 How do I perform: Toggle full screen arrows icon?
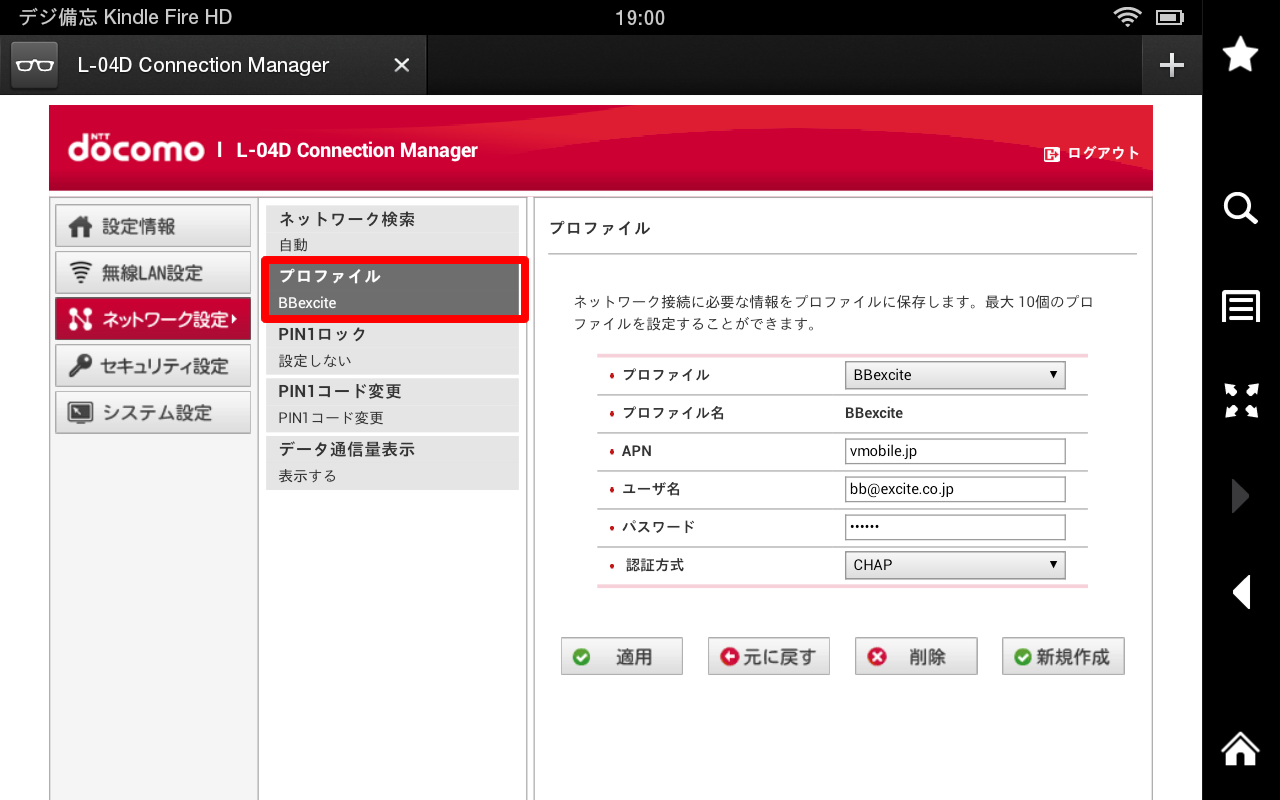click(x=1240, y=400)
